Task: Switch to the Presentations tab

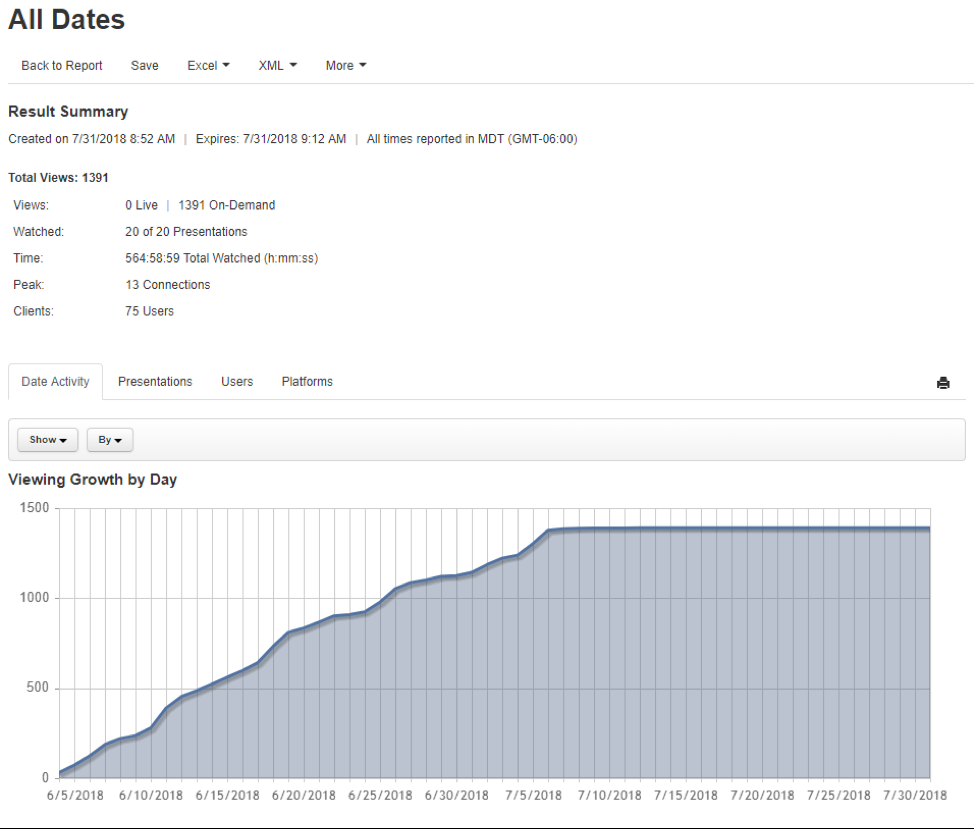Action: (x=155, y=382)
